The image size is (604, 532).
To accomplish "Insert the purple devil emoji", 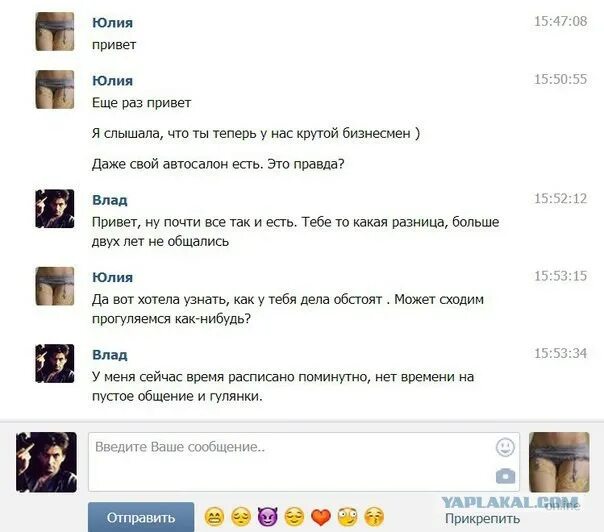I will [x=268, y=517].
